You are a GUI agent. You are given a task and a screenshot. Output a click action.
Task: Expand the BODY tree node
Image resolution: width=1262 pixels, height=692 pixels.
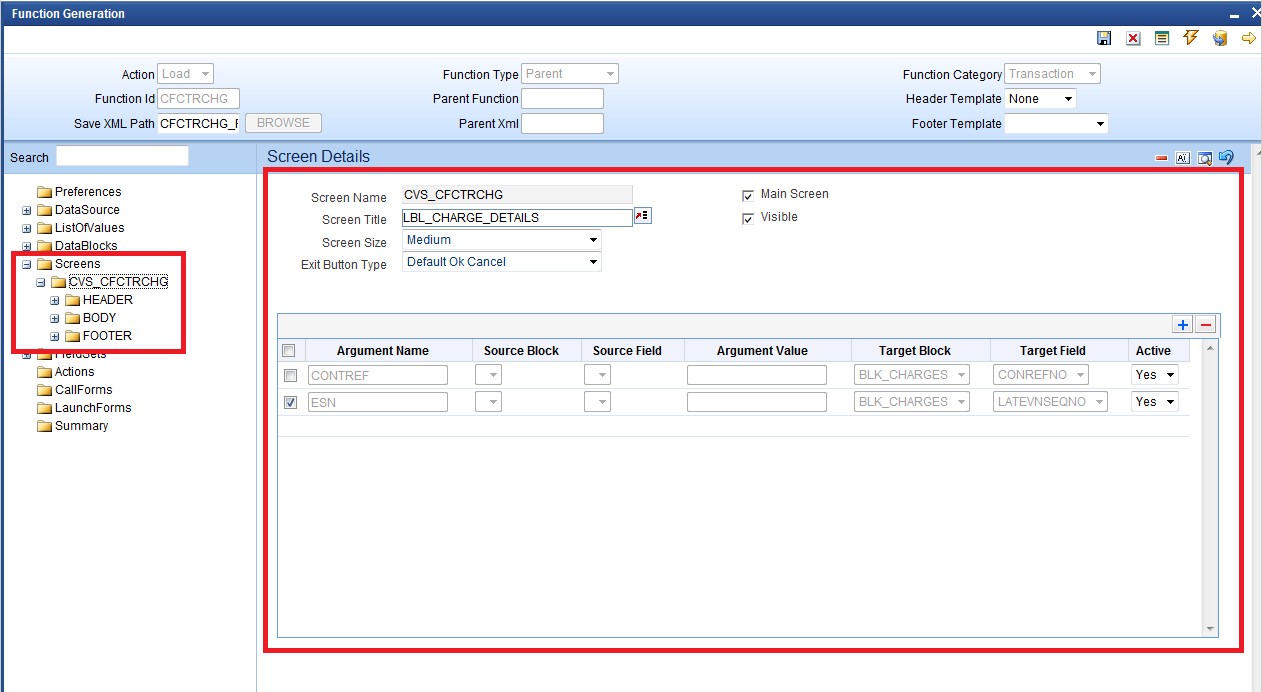point(55,318)
